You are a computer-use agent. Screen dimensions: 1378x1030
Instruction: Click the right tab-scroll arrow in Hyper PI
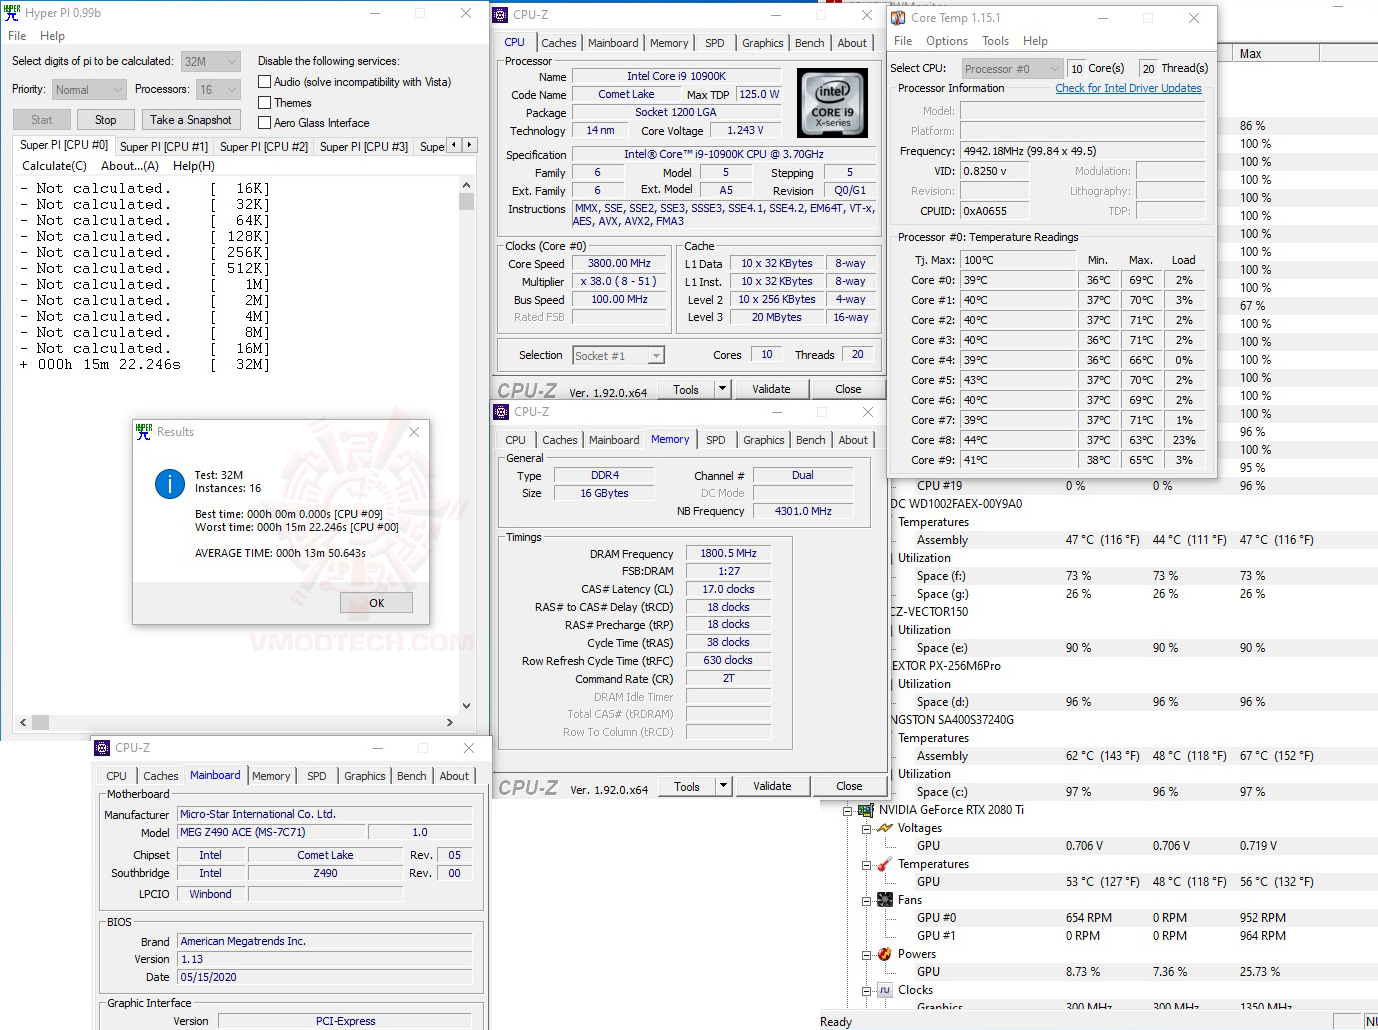coord(469,145)
